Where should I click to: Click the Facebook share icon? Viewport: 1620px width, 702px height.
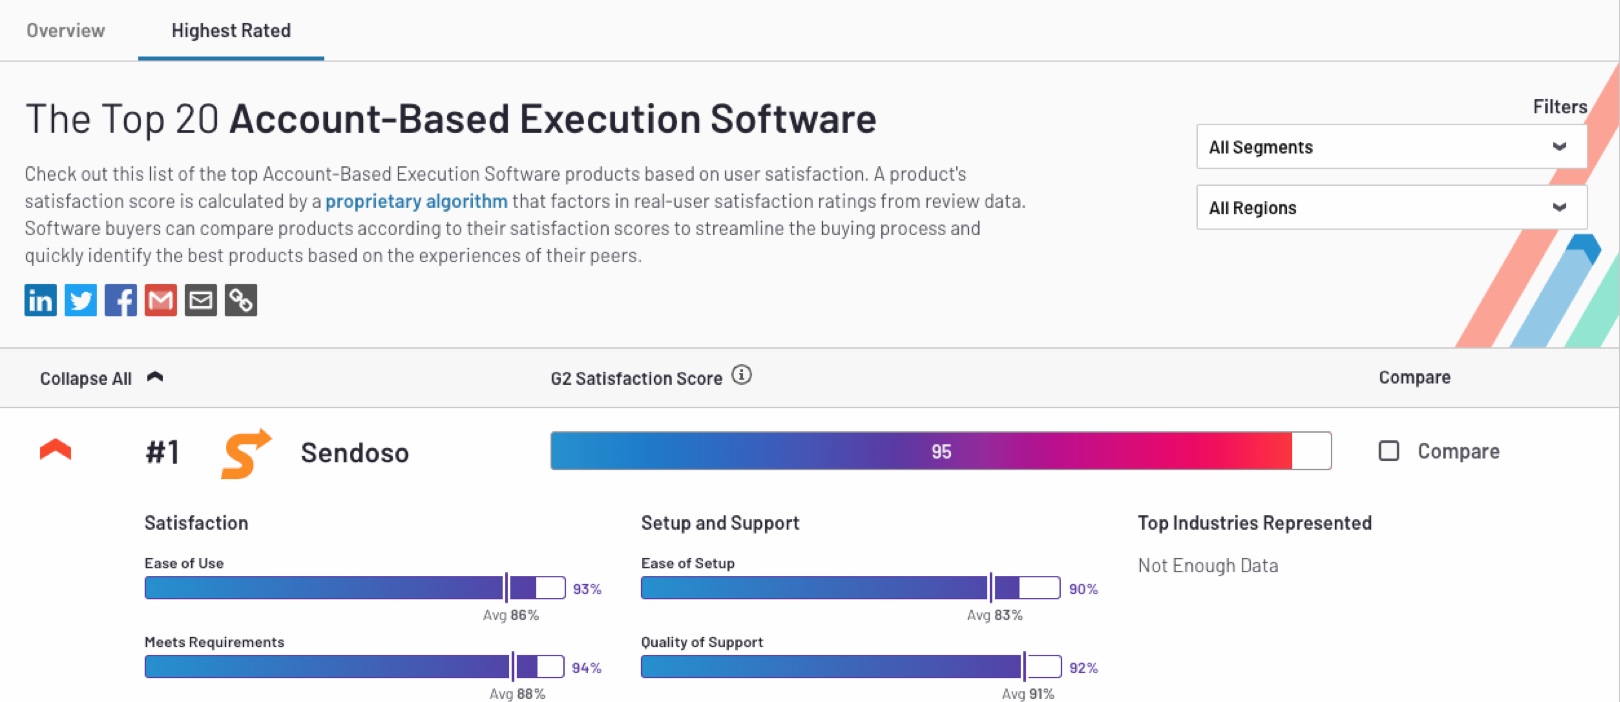click(x=120, y=300)
